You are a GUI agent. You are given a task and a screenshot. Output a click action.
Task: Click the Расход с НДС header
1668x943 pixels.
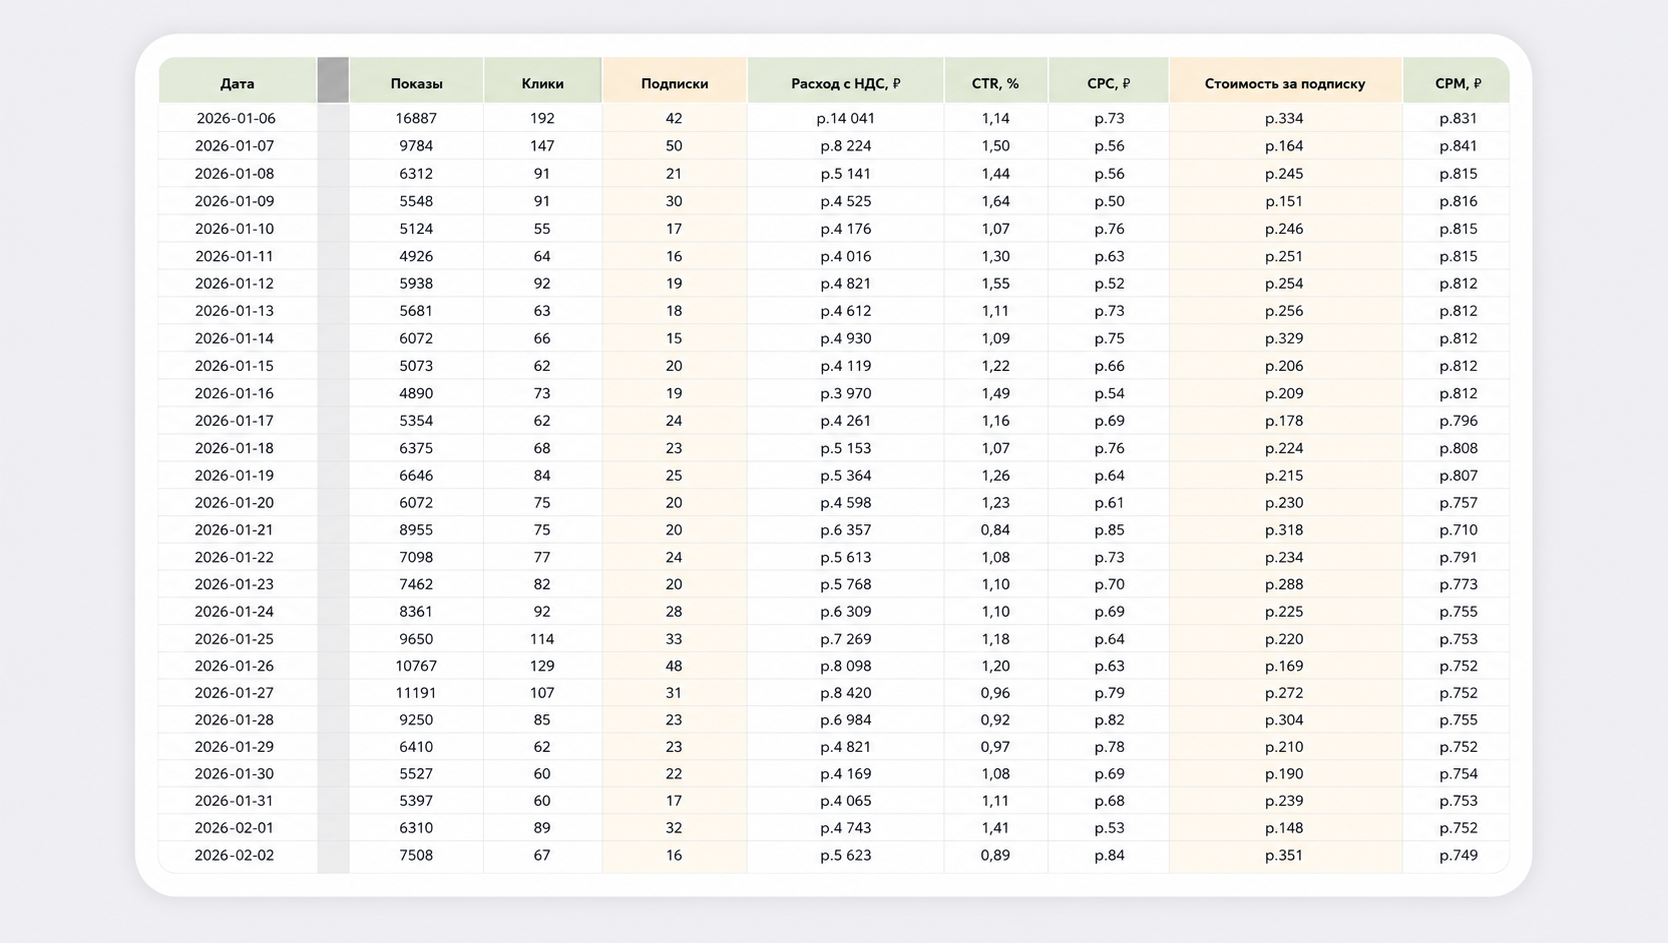coord(845,83)
